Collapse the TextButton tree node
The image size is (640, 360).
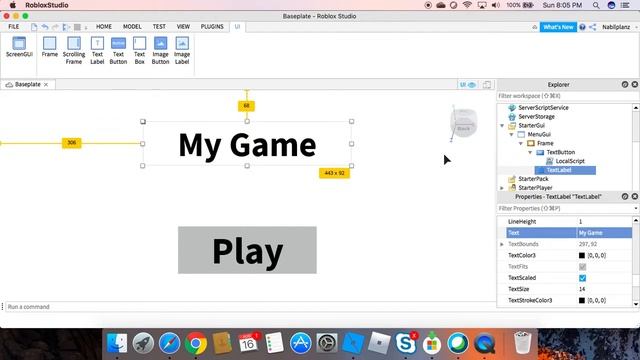point(530,152)
